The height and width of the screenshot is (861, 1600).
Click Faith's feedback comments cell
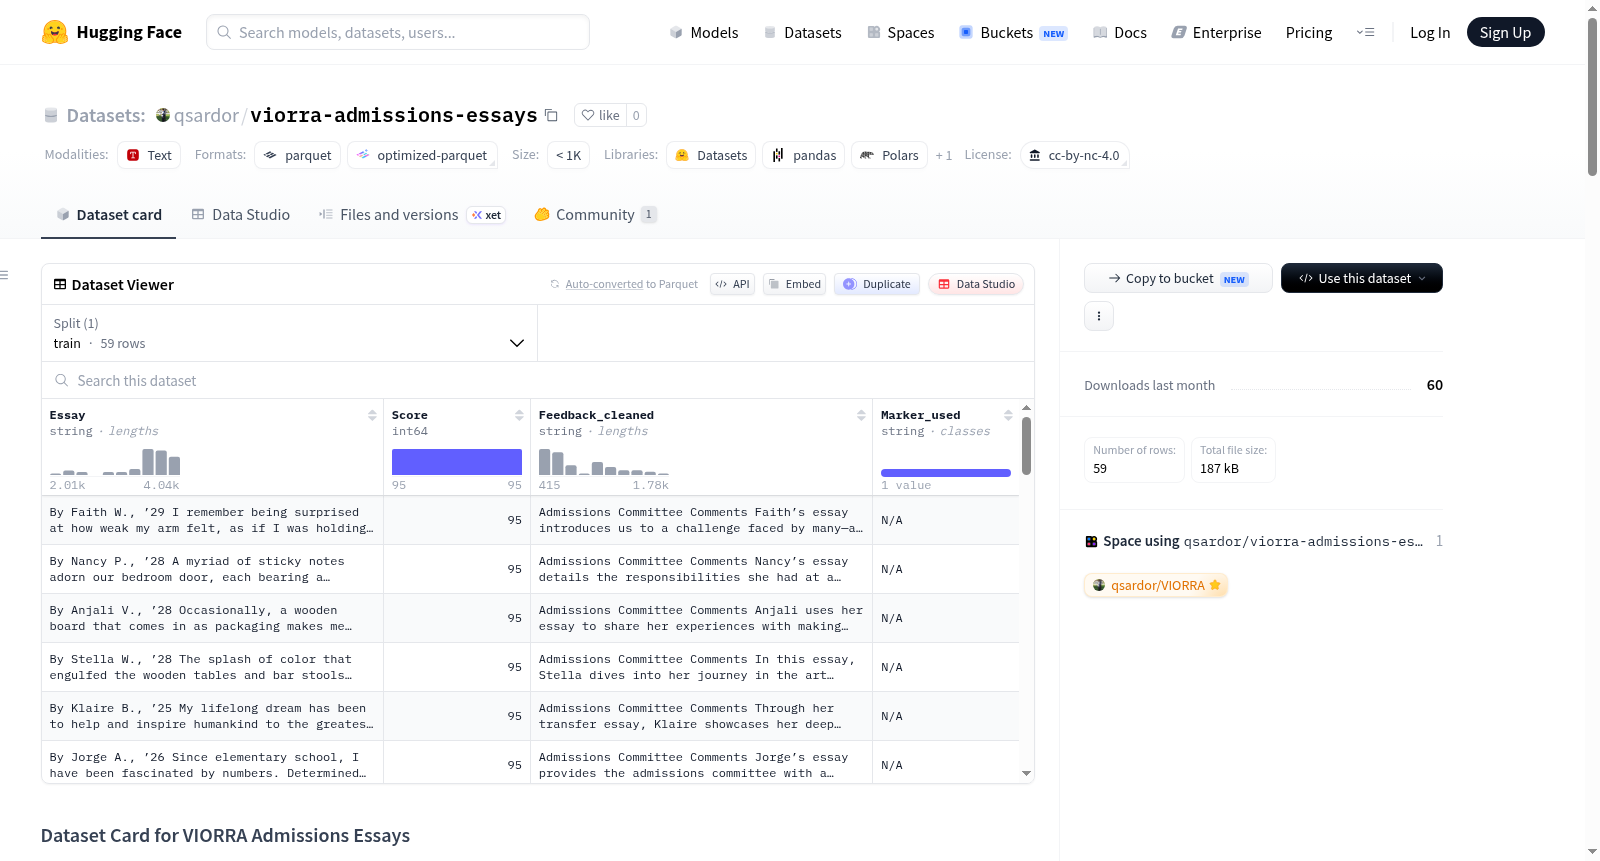[701, 520]
